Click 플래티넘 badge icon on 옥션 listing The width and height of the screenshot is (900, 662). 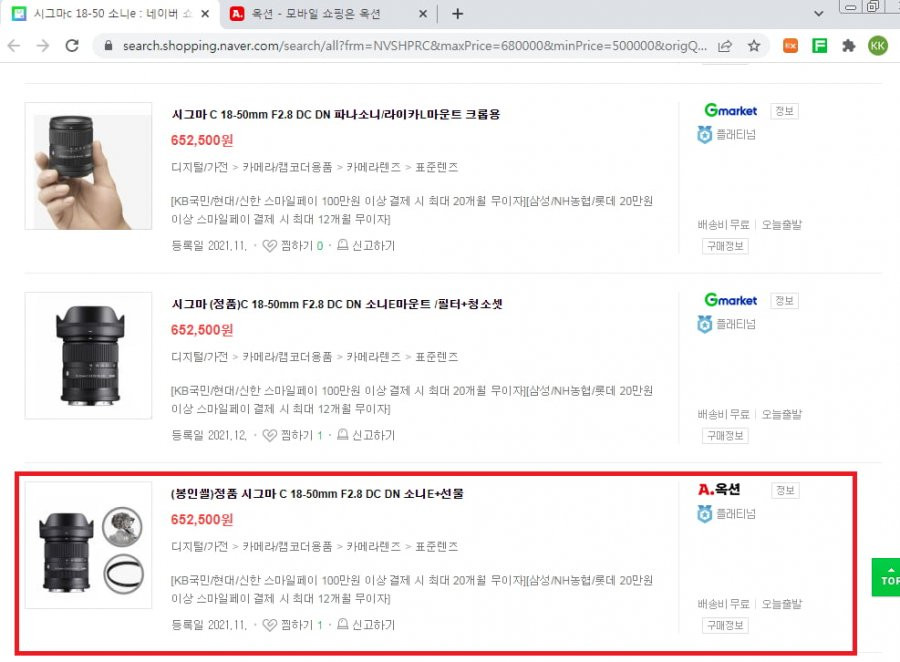[704, 513]
